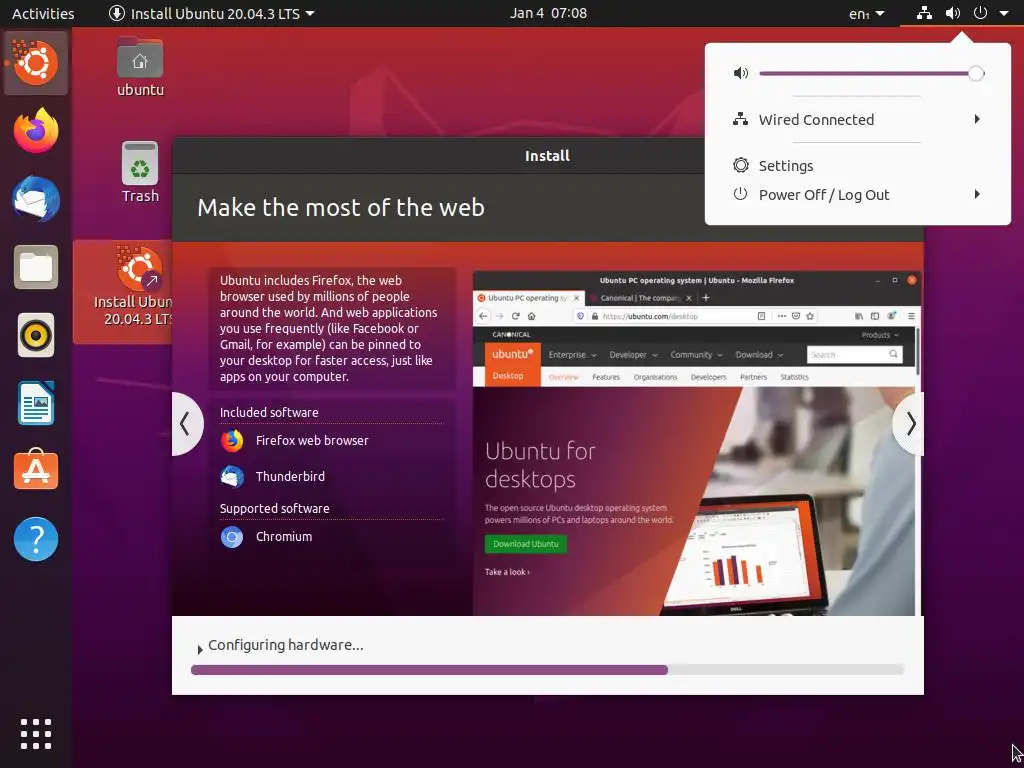Click the Chromium icon in supported software
Viewport: 1024px width, 768px height.
tap(232, 537)
